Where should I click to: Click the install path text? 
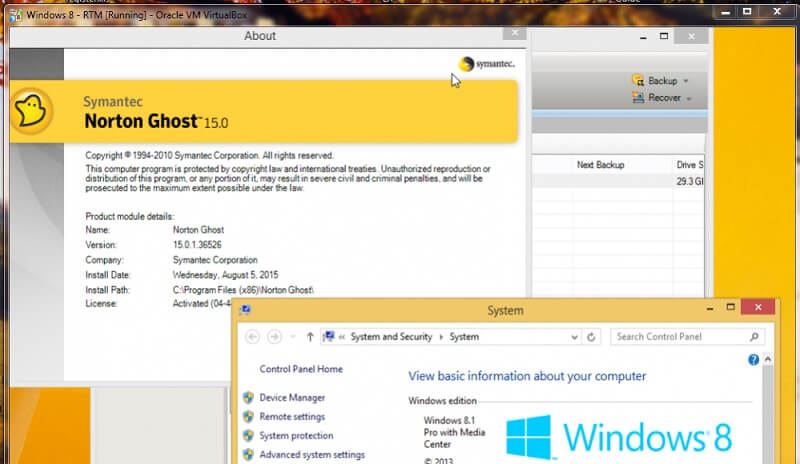pos(243,290)
